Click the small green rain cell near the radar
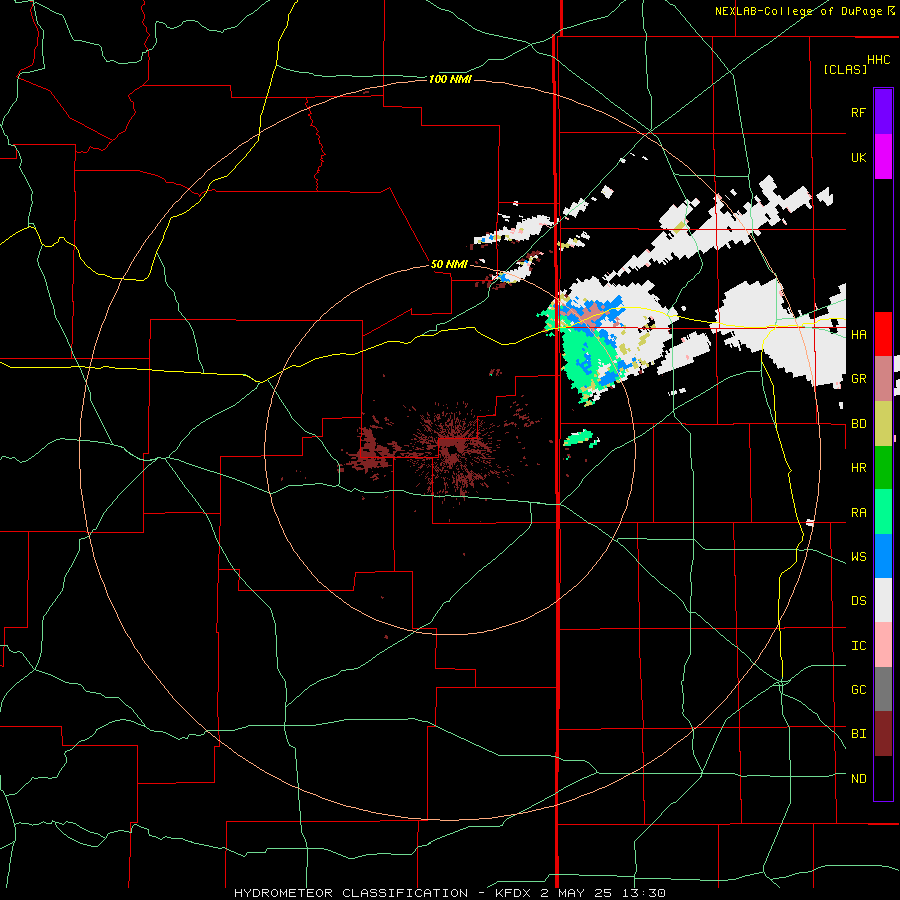 coord(579,438)
